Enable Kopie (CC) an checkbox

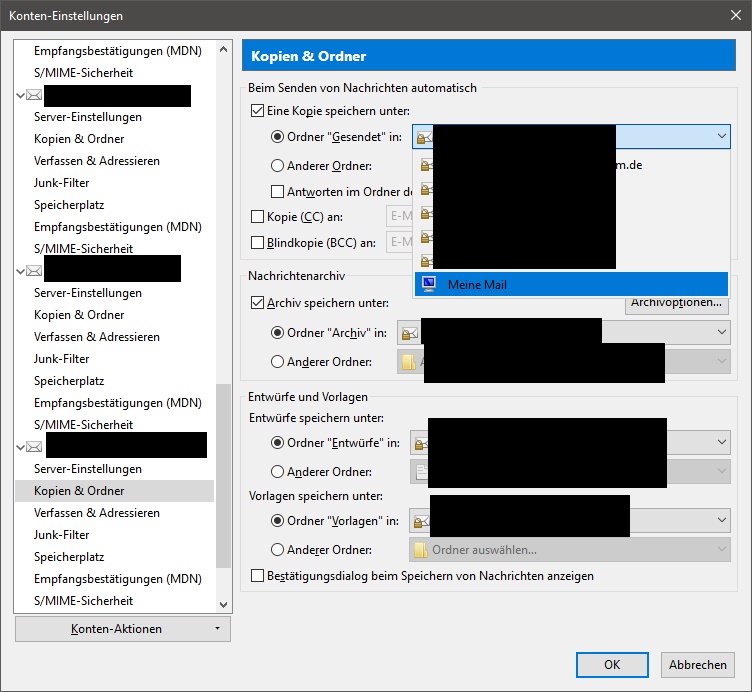(x=258, y=217)
